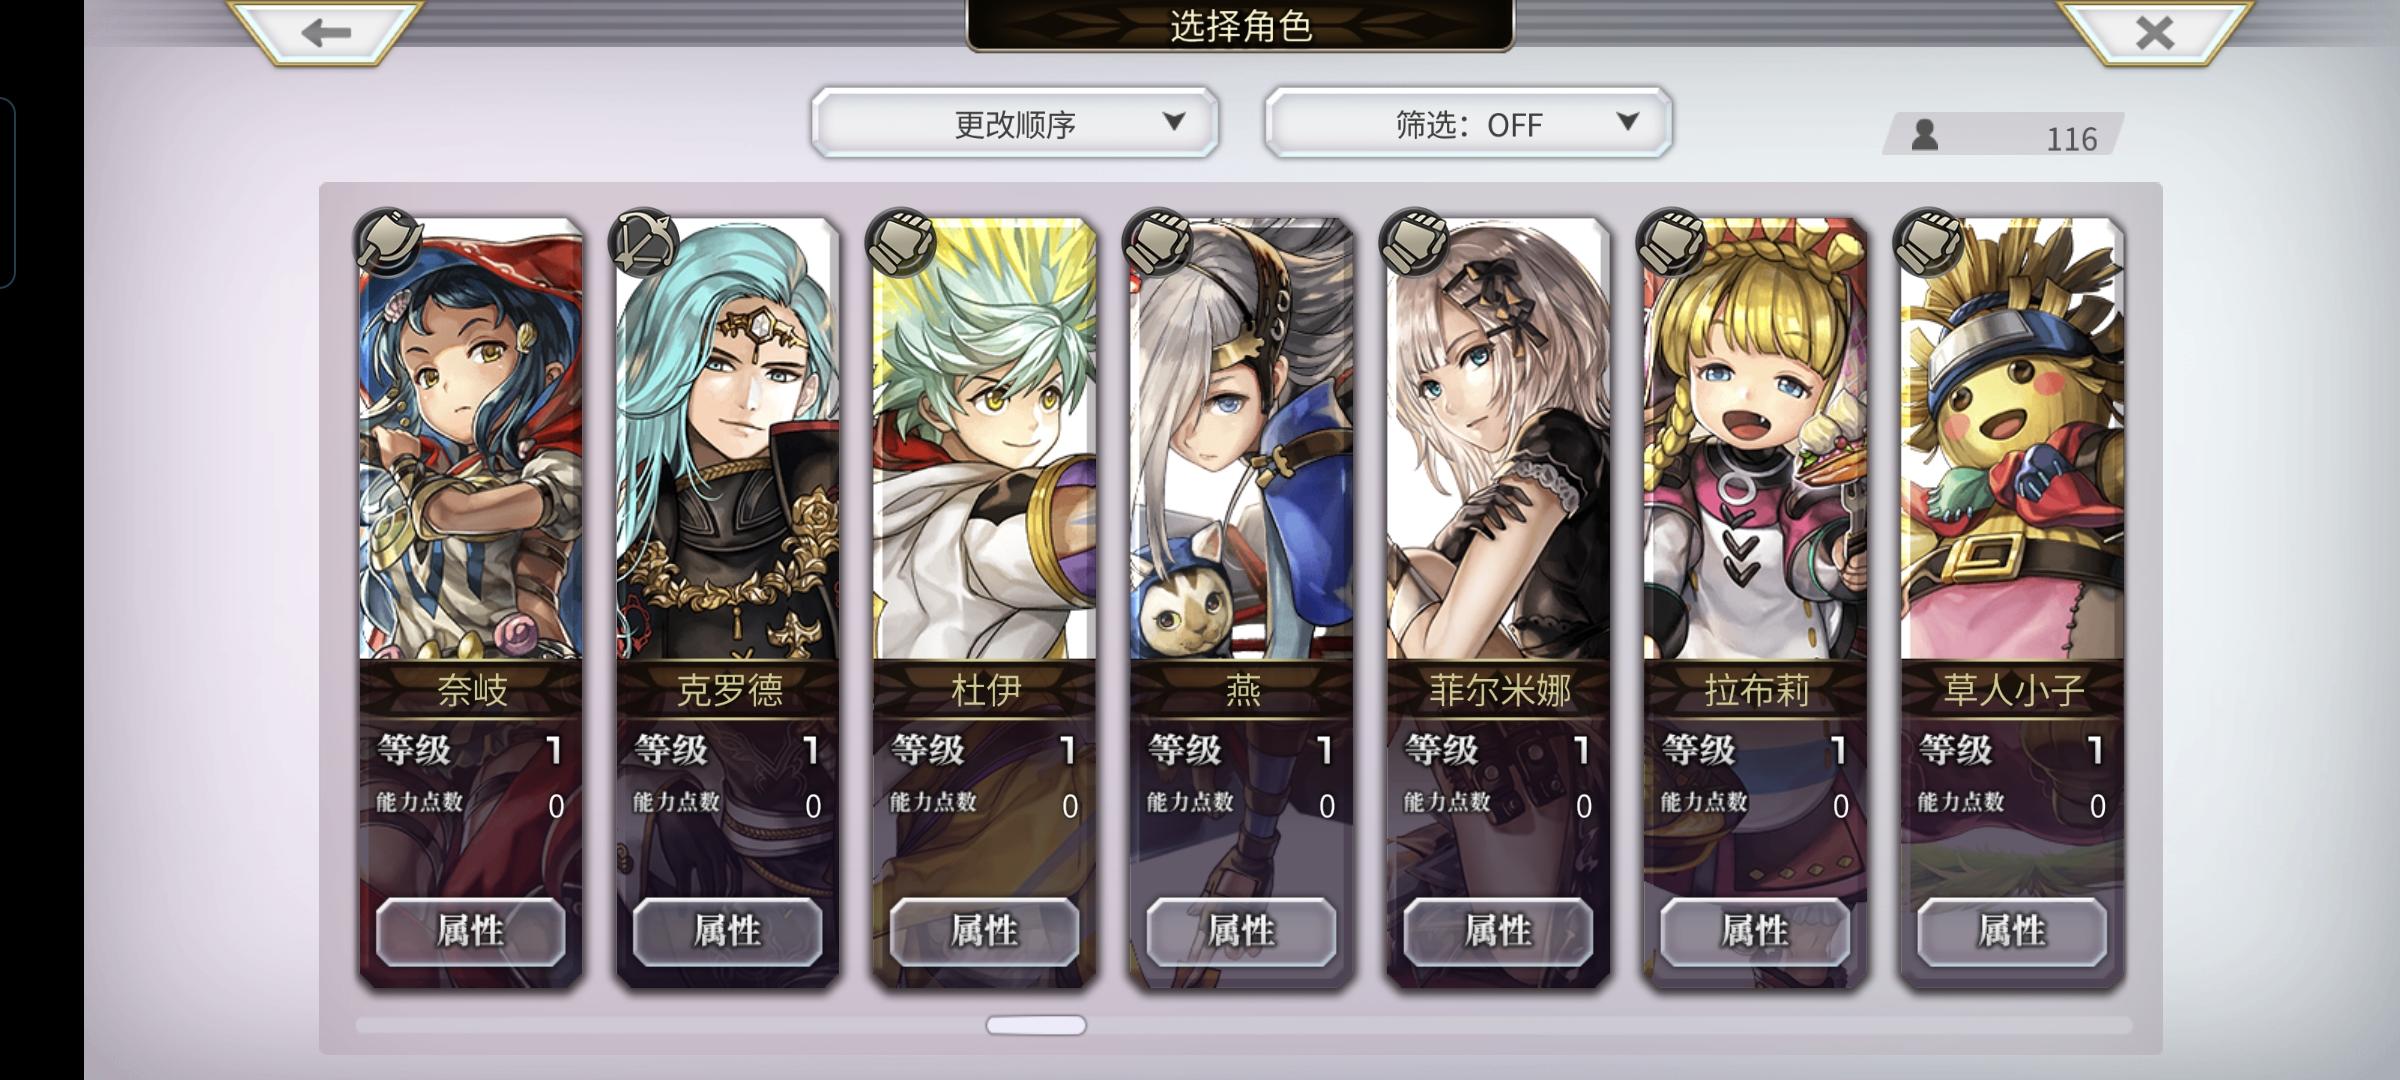Viewport: 2400px width, 1080px height.
Task: Click the fist icon on 拉布莉 card
Action: (x=1672, y=243)
